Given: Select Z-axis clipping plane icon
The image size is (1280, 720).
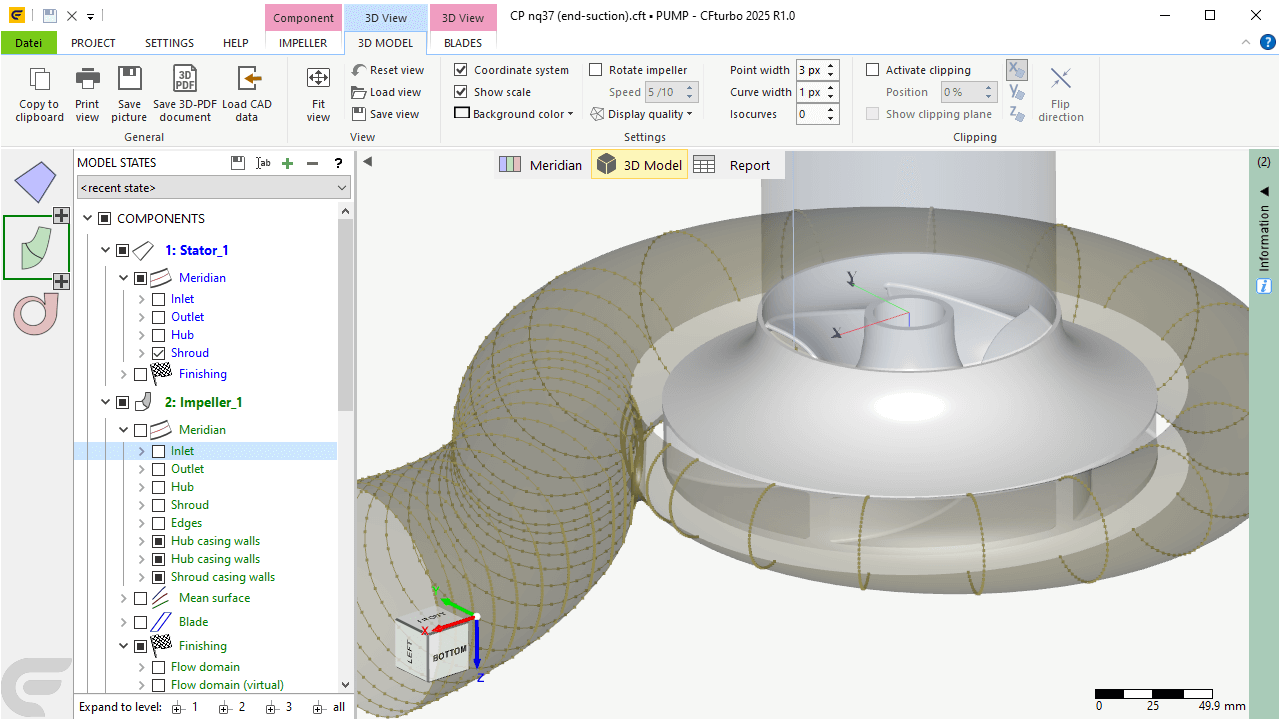Looking at the screenshot, I should coord(1017,115).
